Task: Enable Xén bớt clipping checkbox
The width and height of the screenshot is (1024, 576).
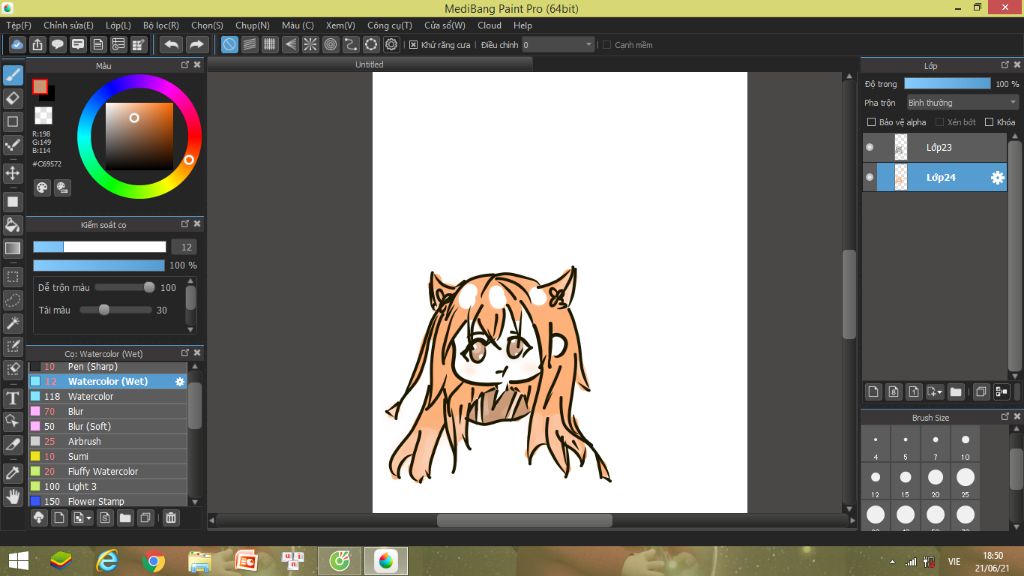Action: (x=940, y=122)
